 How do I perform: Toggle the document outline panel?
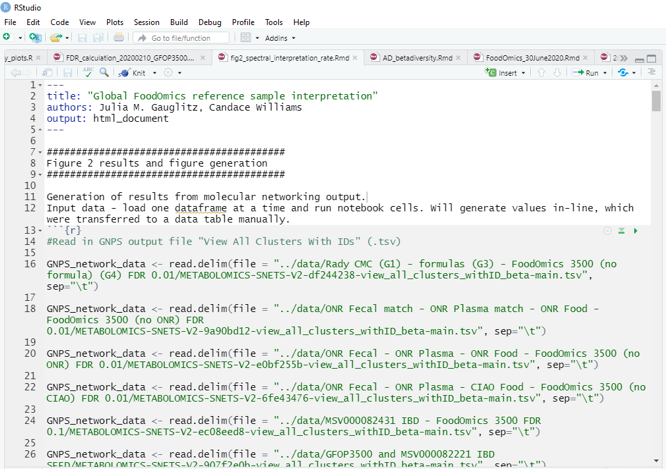(652, 72)
